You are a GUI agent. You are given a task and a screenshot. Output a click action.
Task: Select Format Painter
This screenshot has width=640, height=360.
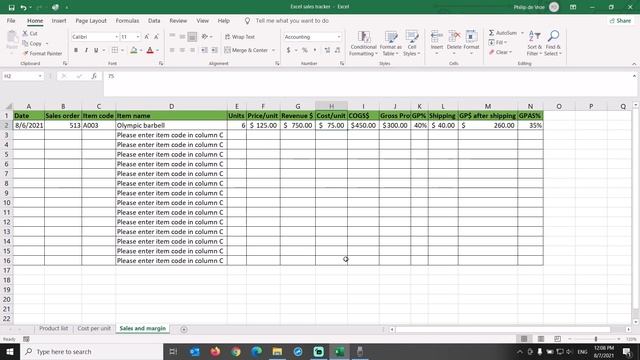[42, 53]
